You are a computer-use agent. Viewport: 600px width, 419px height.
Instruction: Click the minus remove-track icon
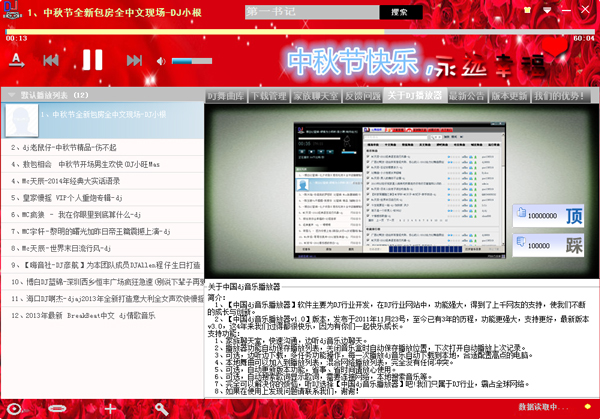57,409
